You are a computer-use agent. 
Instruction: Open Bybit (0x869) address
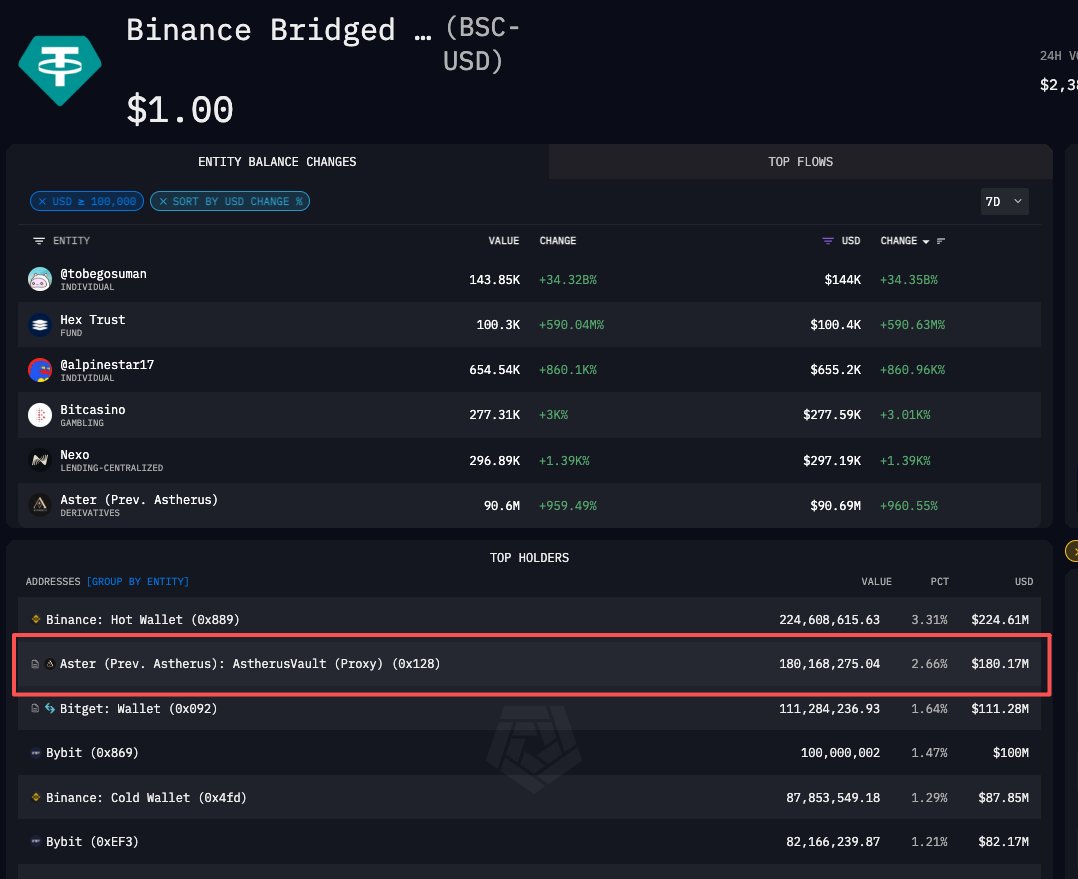(92, 753)
